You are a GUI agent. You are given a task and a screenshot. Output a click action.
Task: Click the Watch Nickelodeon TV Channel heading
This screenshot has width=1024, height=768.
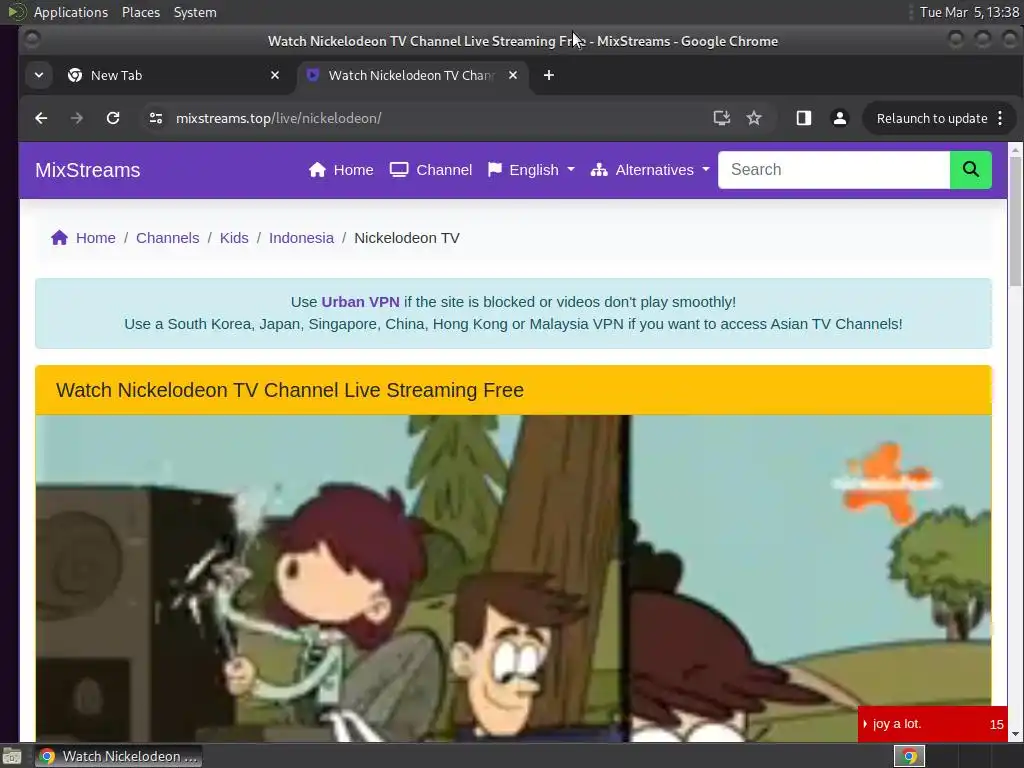click(x=290, y=390)
